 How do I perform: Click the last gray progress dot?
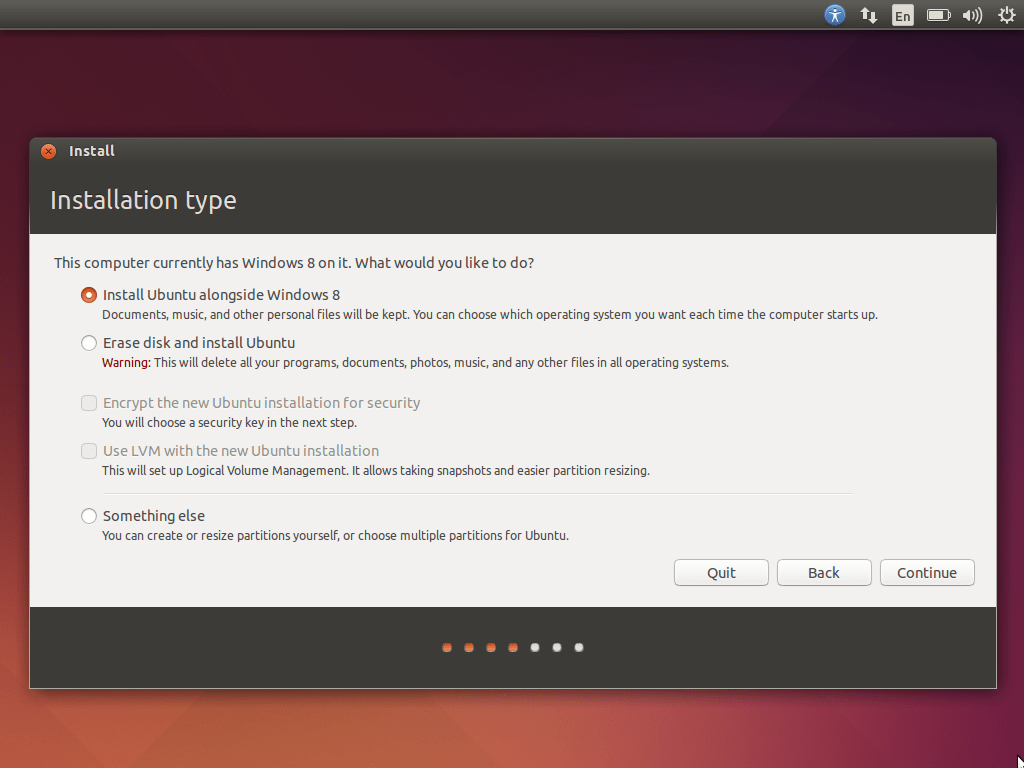pos(578,647)
